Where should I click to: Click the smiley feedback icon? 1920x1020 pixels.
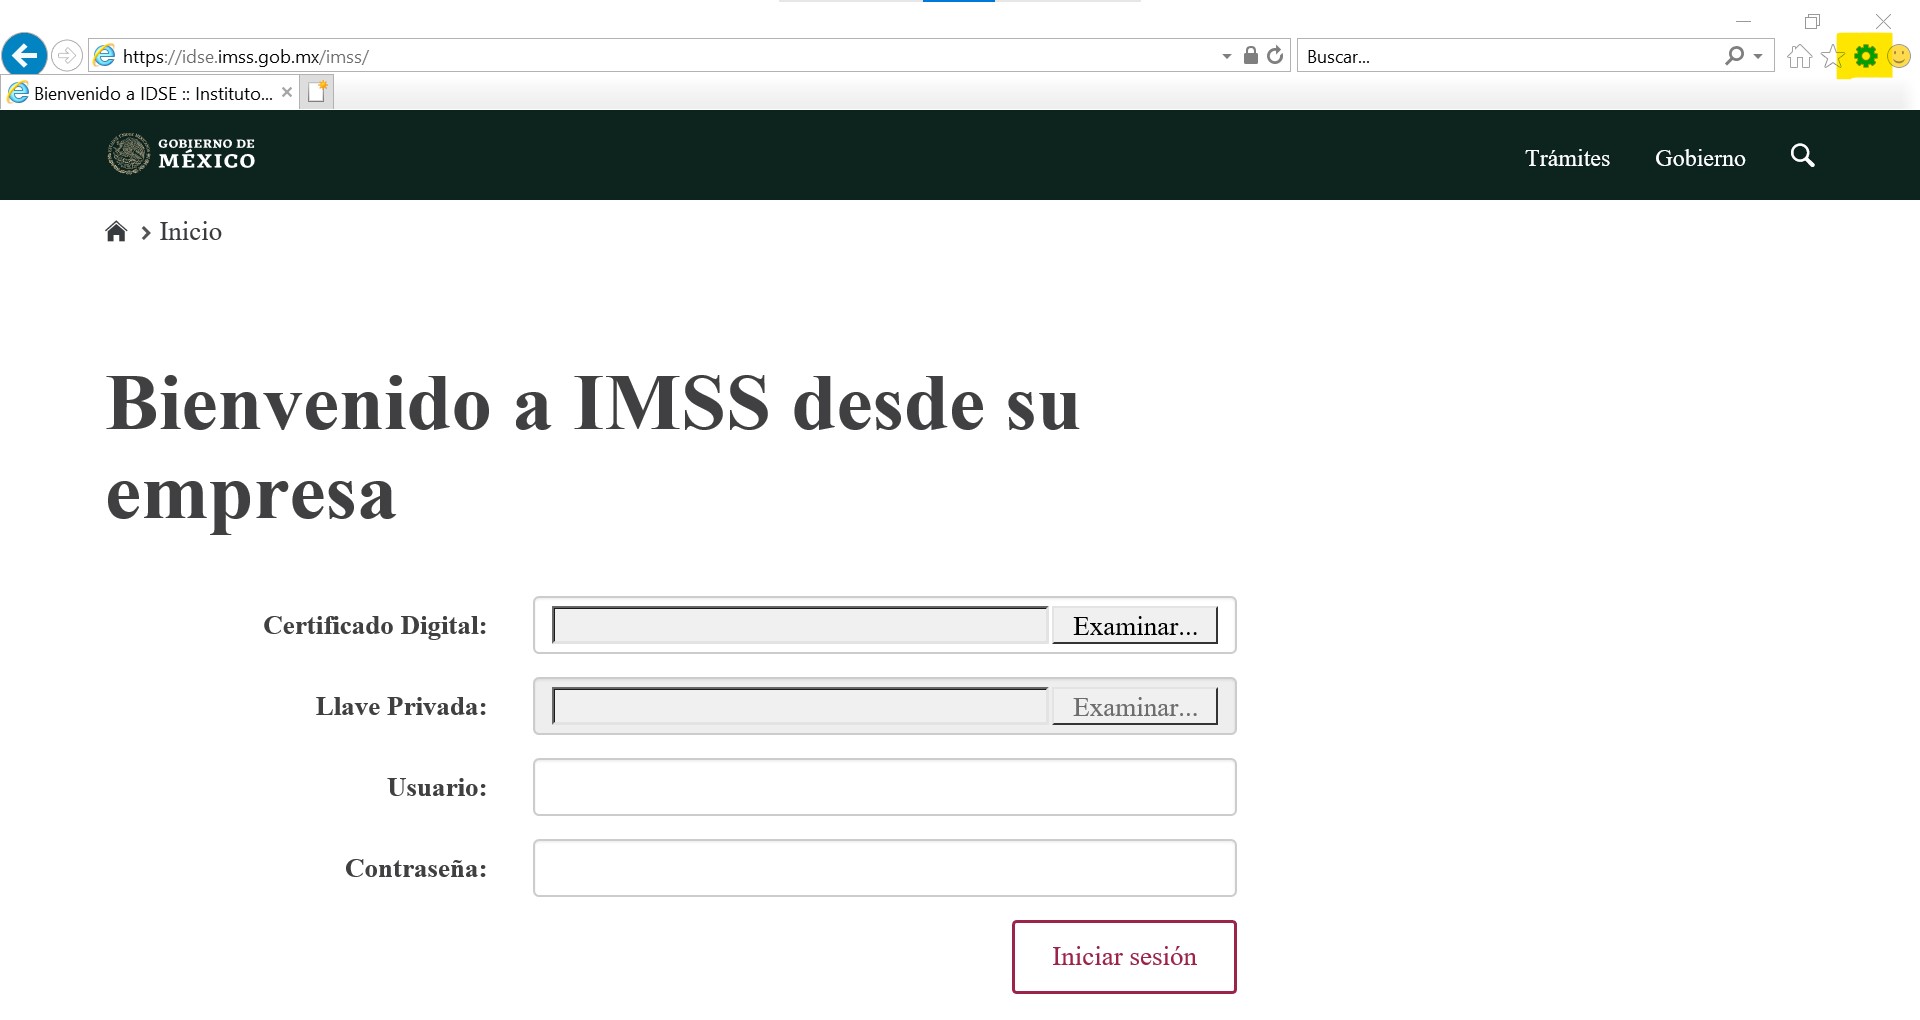click(x=1899, y=56)
